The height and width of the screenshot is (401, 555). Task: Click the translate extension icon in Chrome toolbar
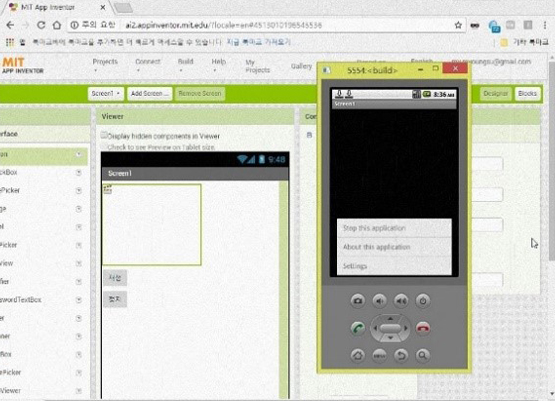pos(494,26)
